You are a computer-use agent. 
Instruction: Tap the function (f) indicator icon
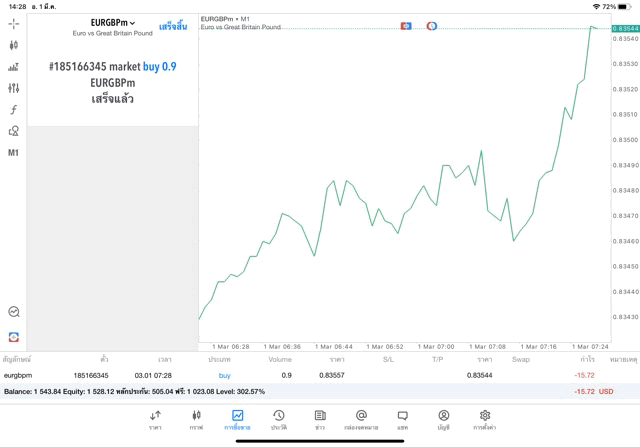tap(13, 110)
